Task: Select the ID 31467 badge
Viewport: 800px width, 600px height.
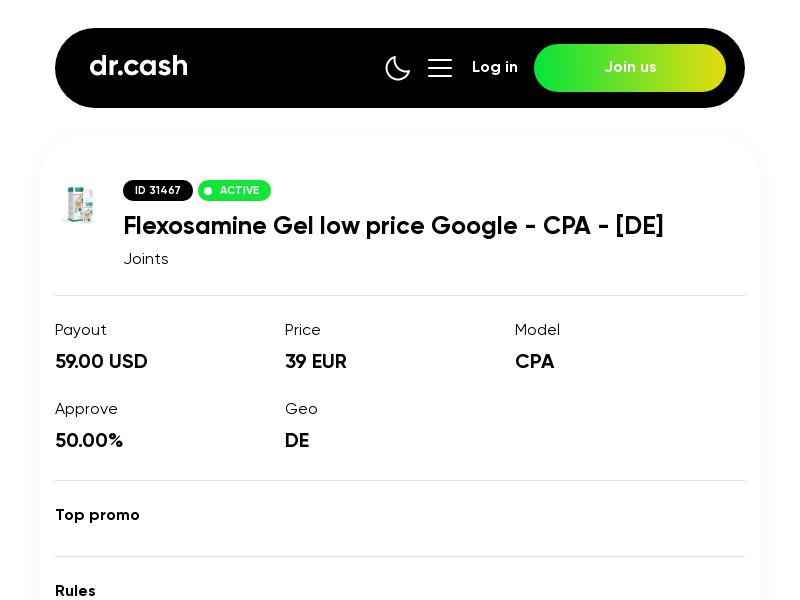Action: point(157,190)
